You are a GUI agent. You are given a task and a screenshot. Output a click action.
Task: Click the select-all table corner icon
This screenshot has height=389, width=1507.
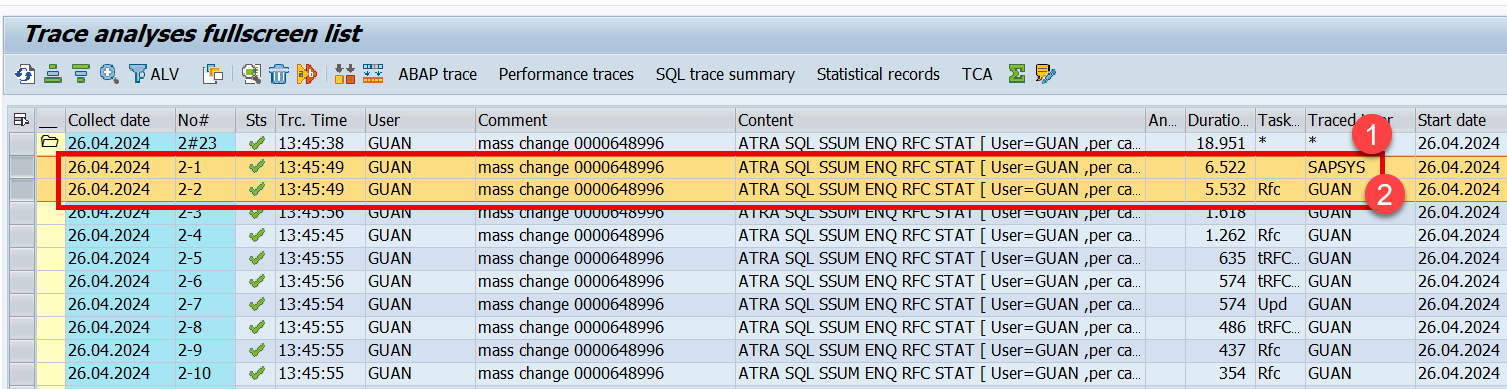(x=20, y=120)
